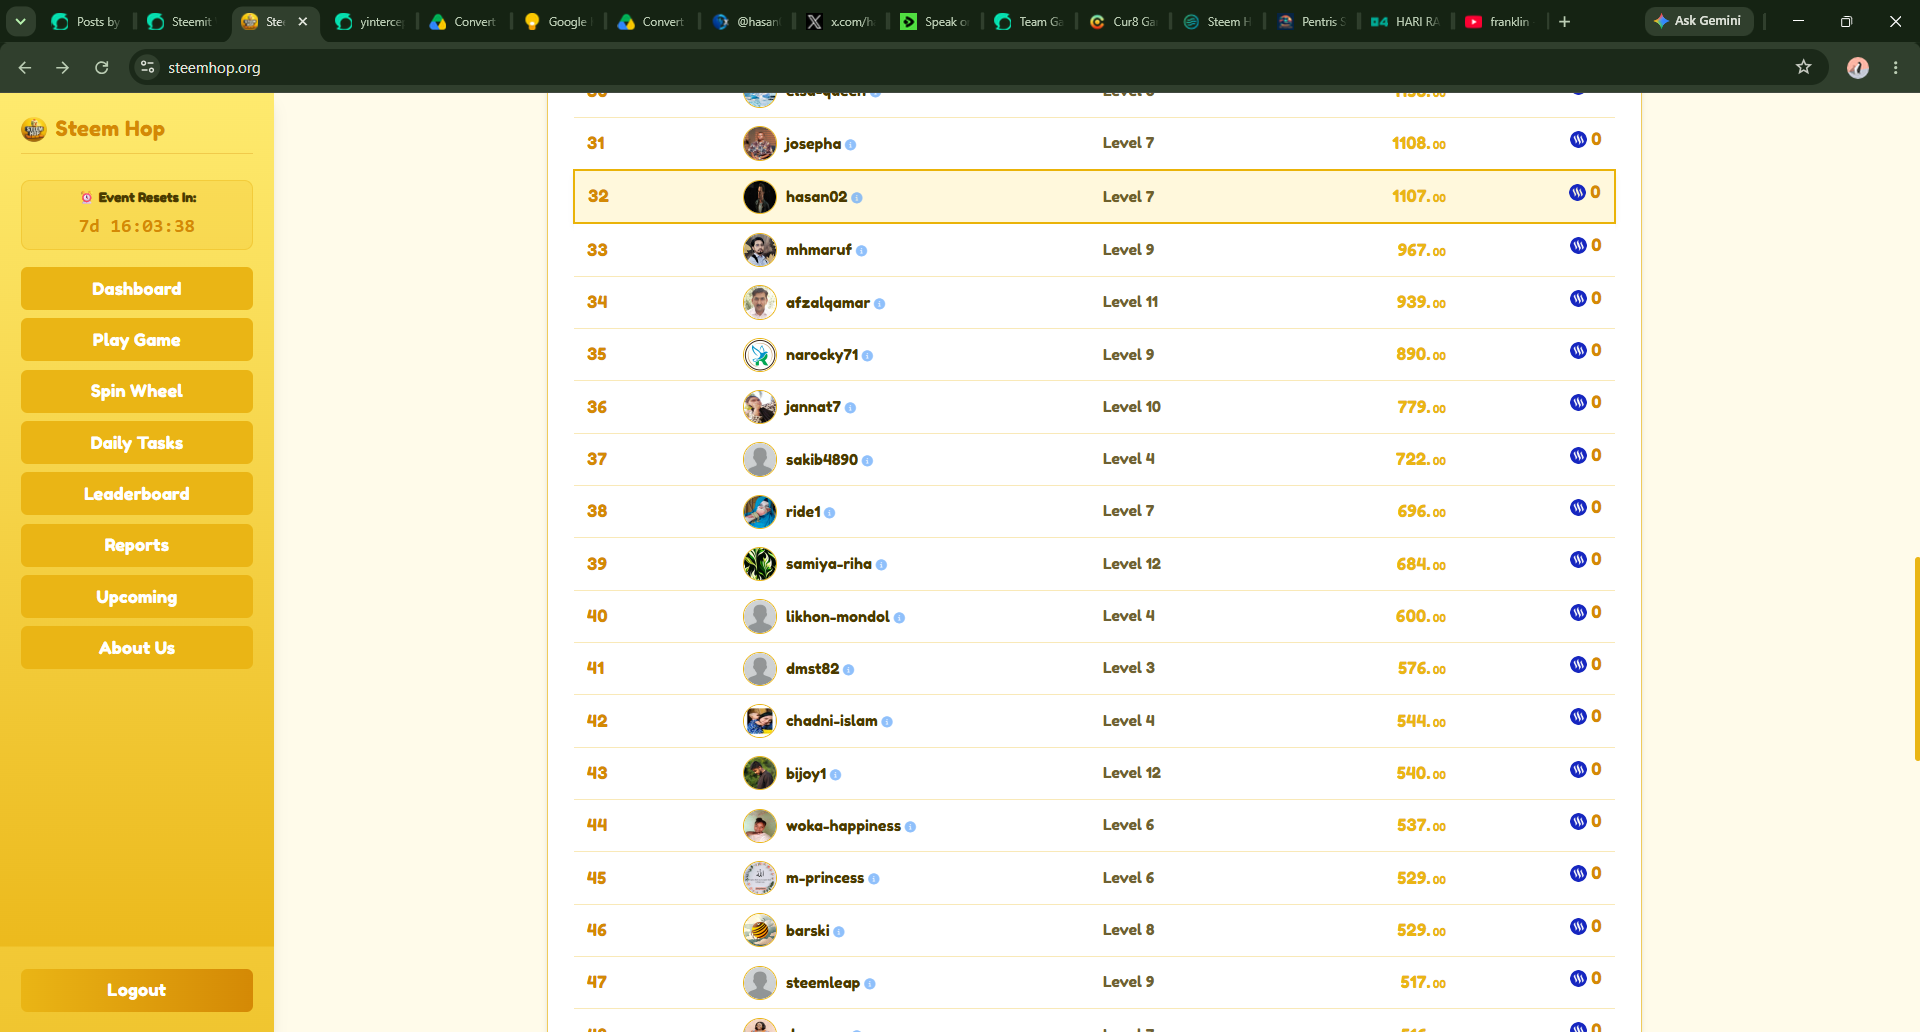The width and height of the screenshot is (1920, 1032).
Task: Open the Reports page
Action: click(x=137, y=545)
